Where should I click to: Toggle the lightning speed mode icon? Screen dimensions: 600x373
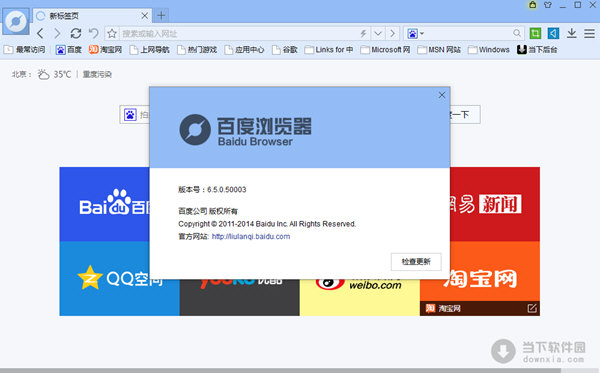(x=363, y=34)
